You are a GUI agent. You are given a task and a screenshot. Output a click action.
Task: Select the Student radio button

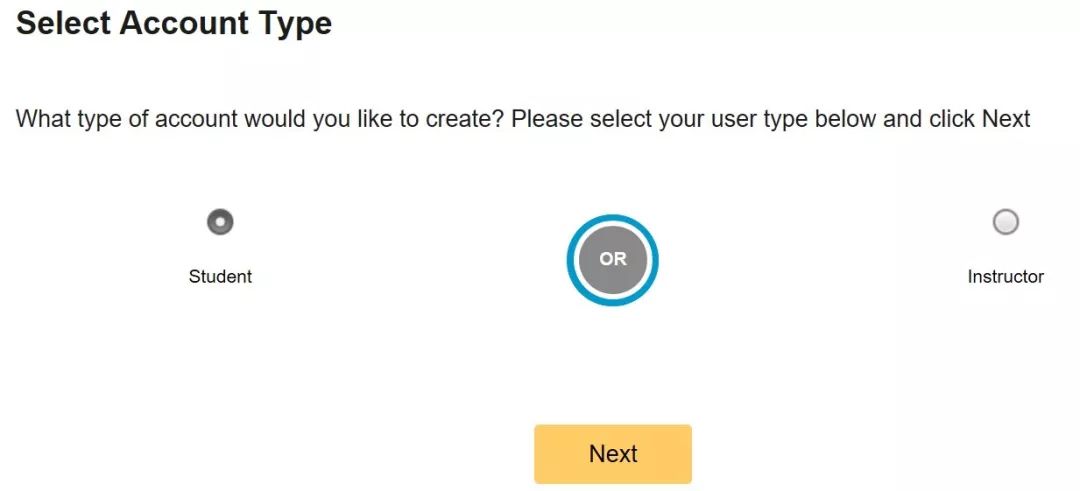point(220,222)
